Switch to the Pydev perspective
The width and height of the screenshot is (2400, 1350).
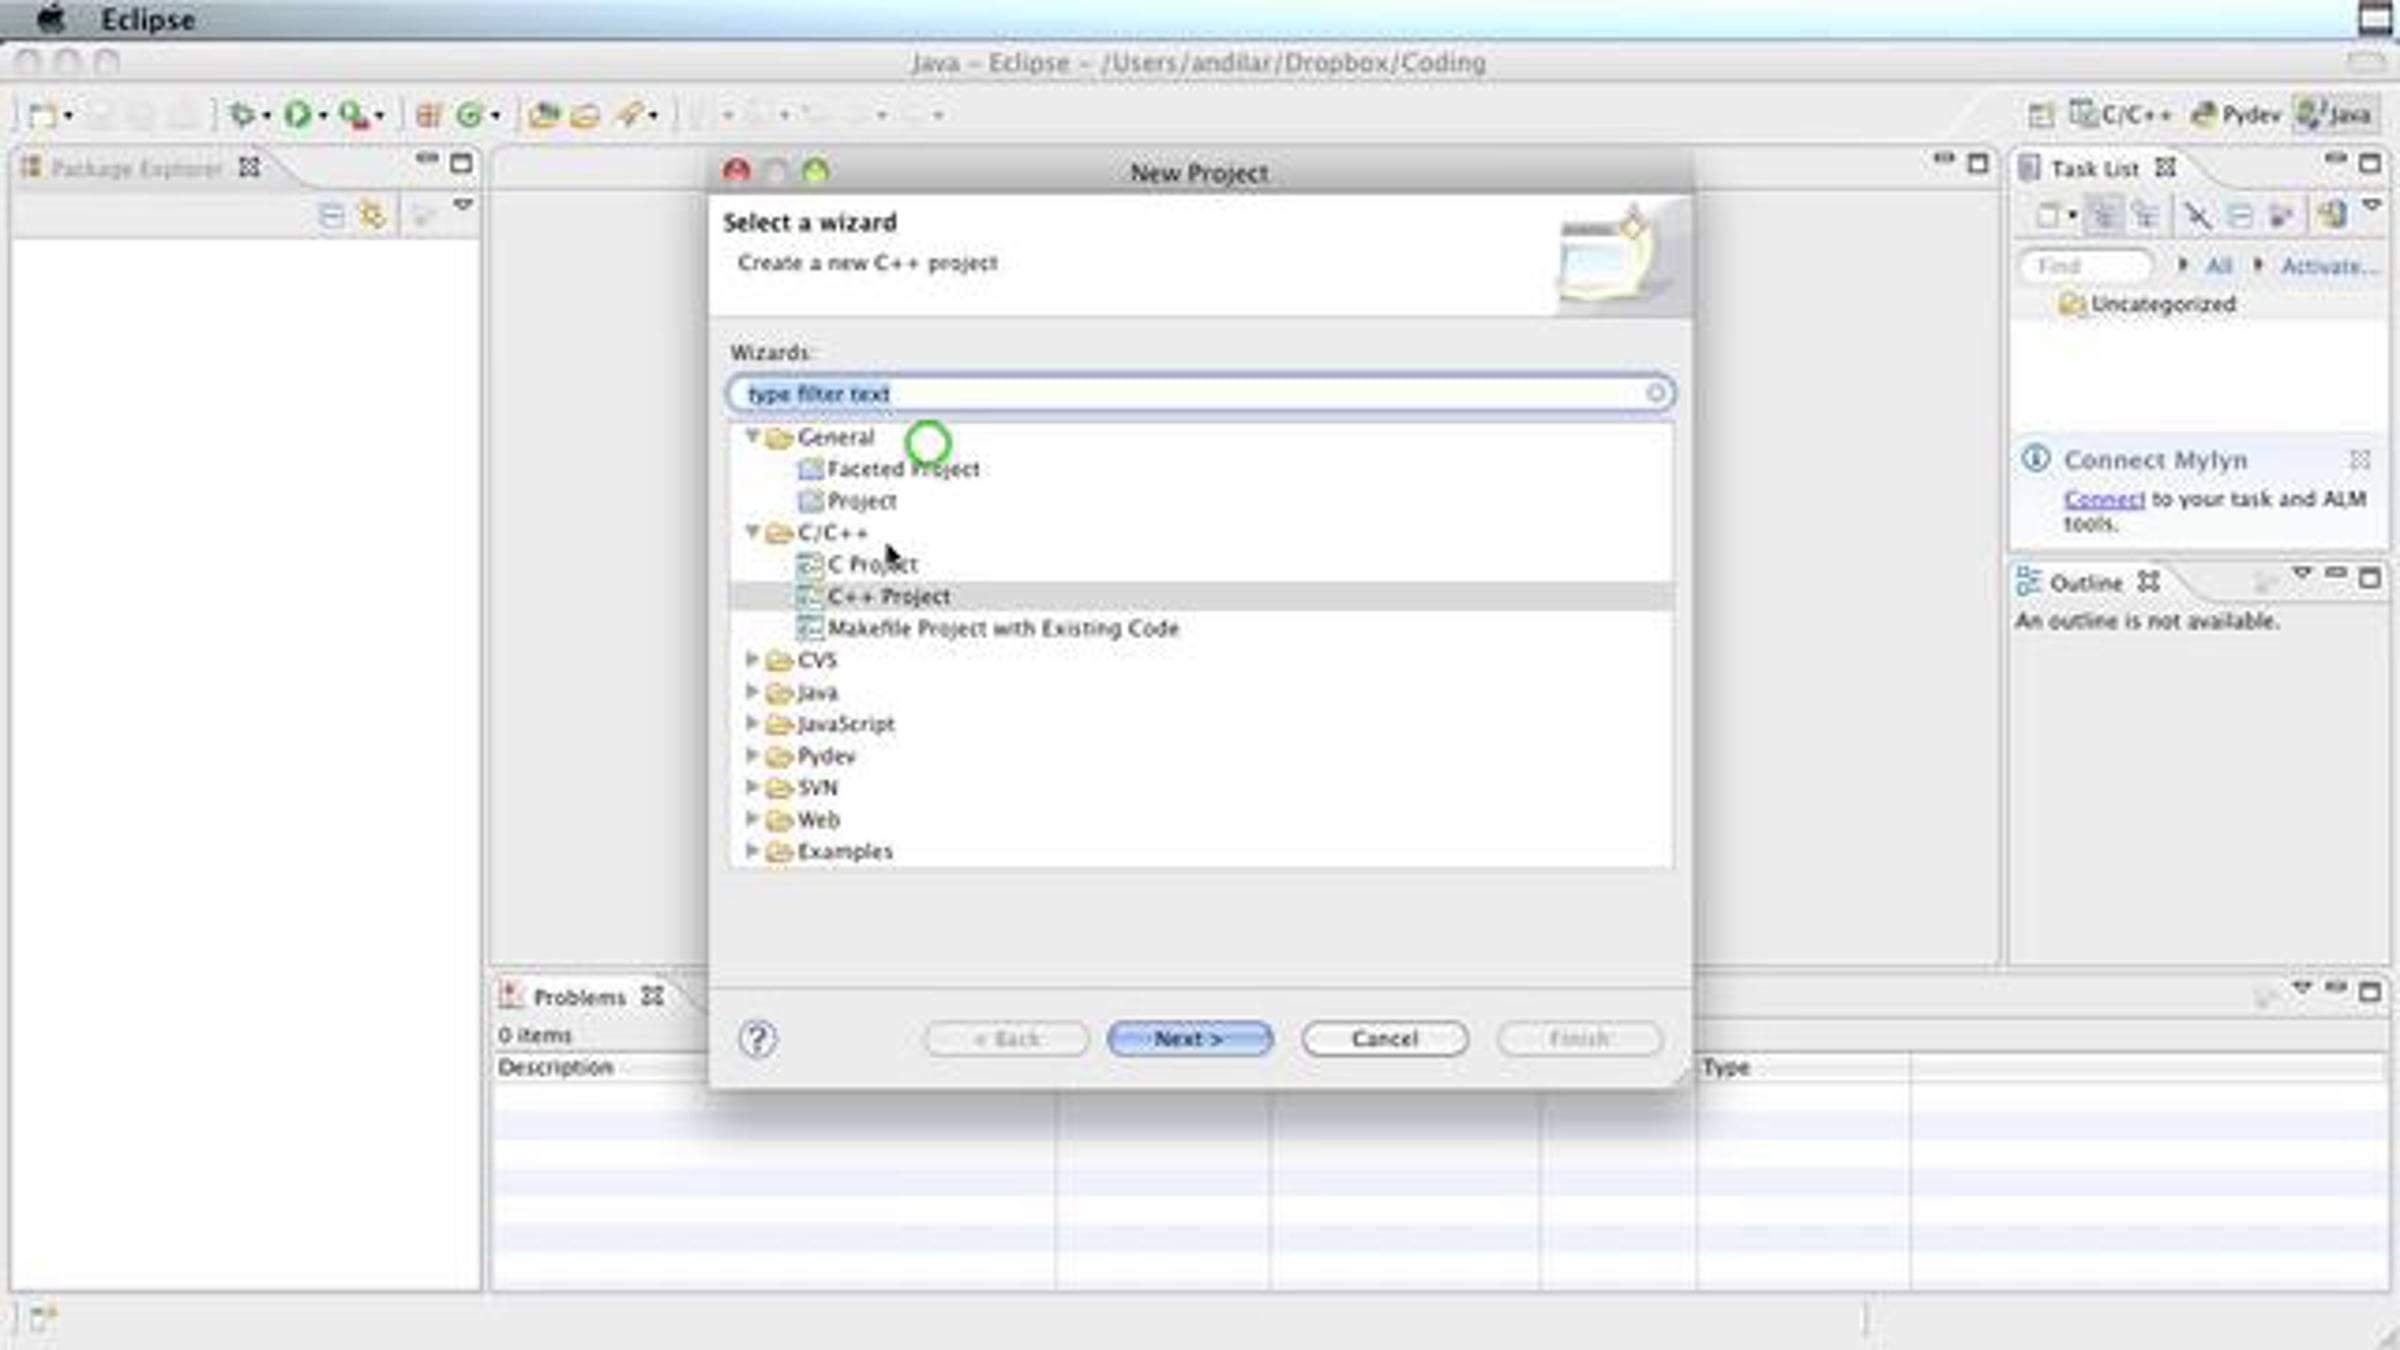point(2236,115)
